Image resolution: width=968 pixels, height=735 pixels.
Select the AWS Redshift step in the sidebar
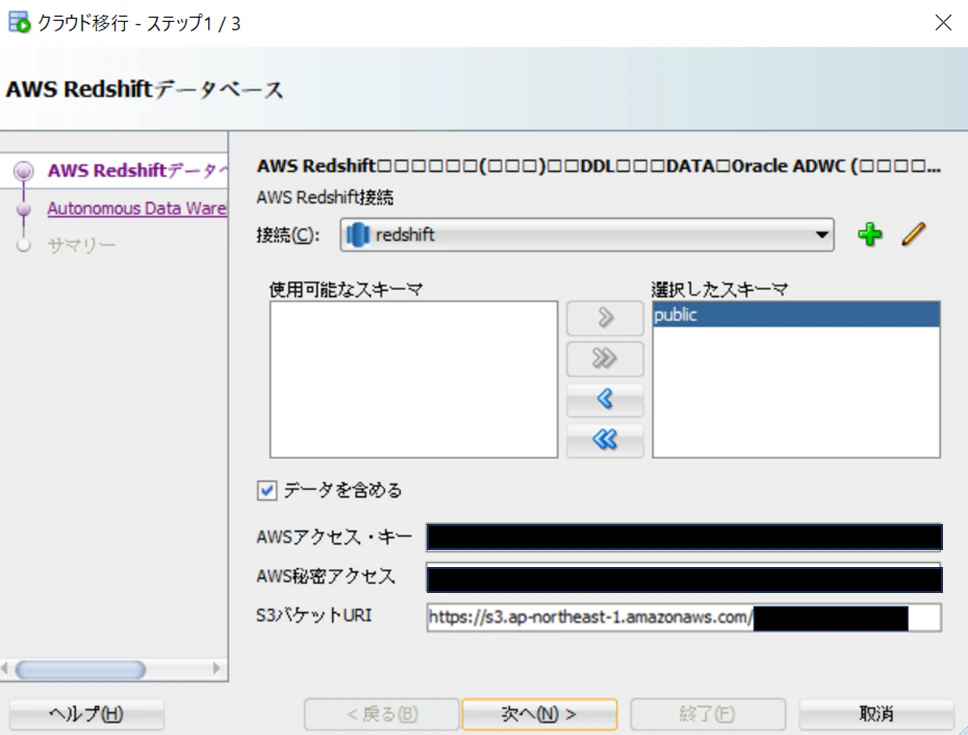[137, 170]
